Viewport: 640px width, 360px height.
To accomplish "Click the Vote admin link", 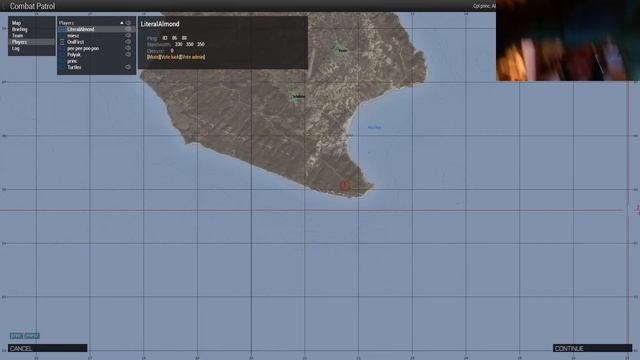I will 192,57.
